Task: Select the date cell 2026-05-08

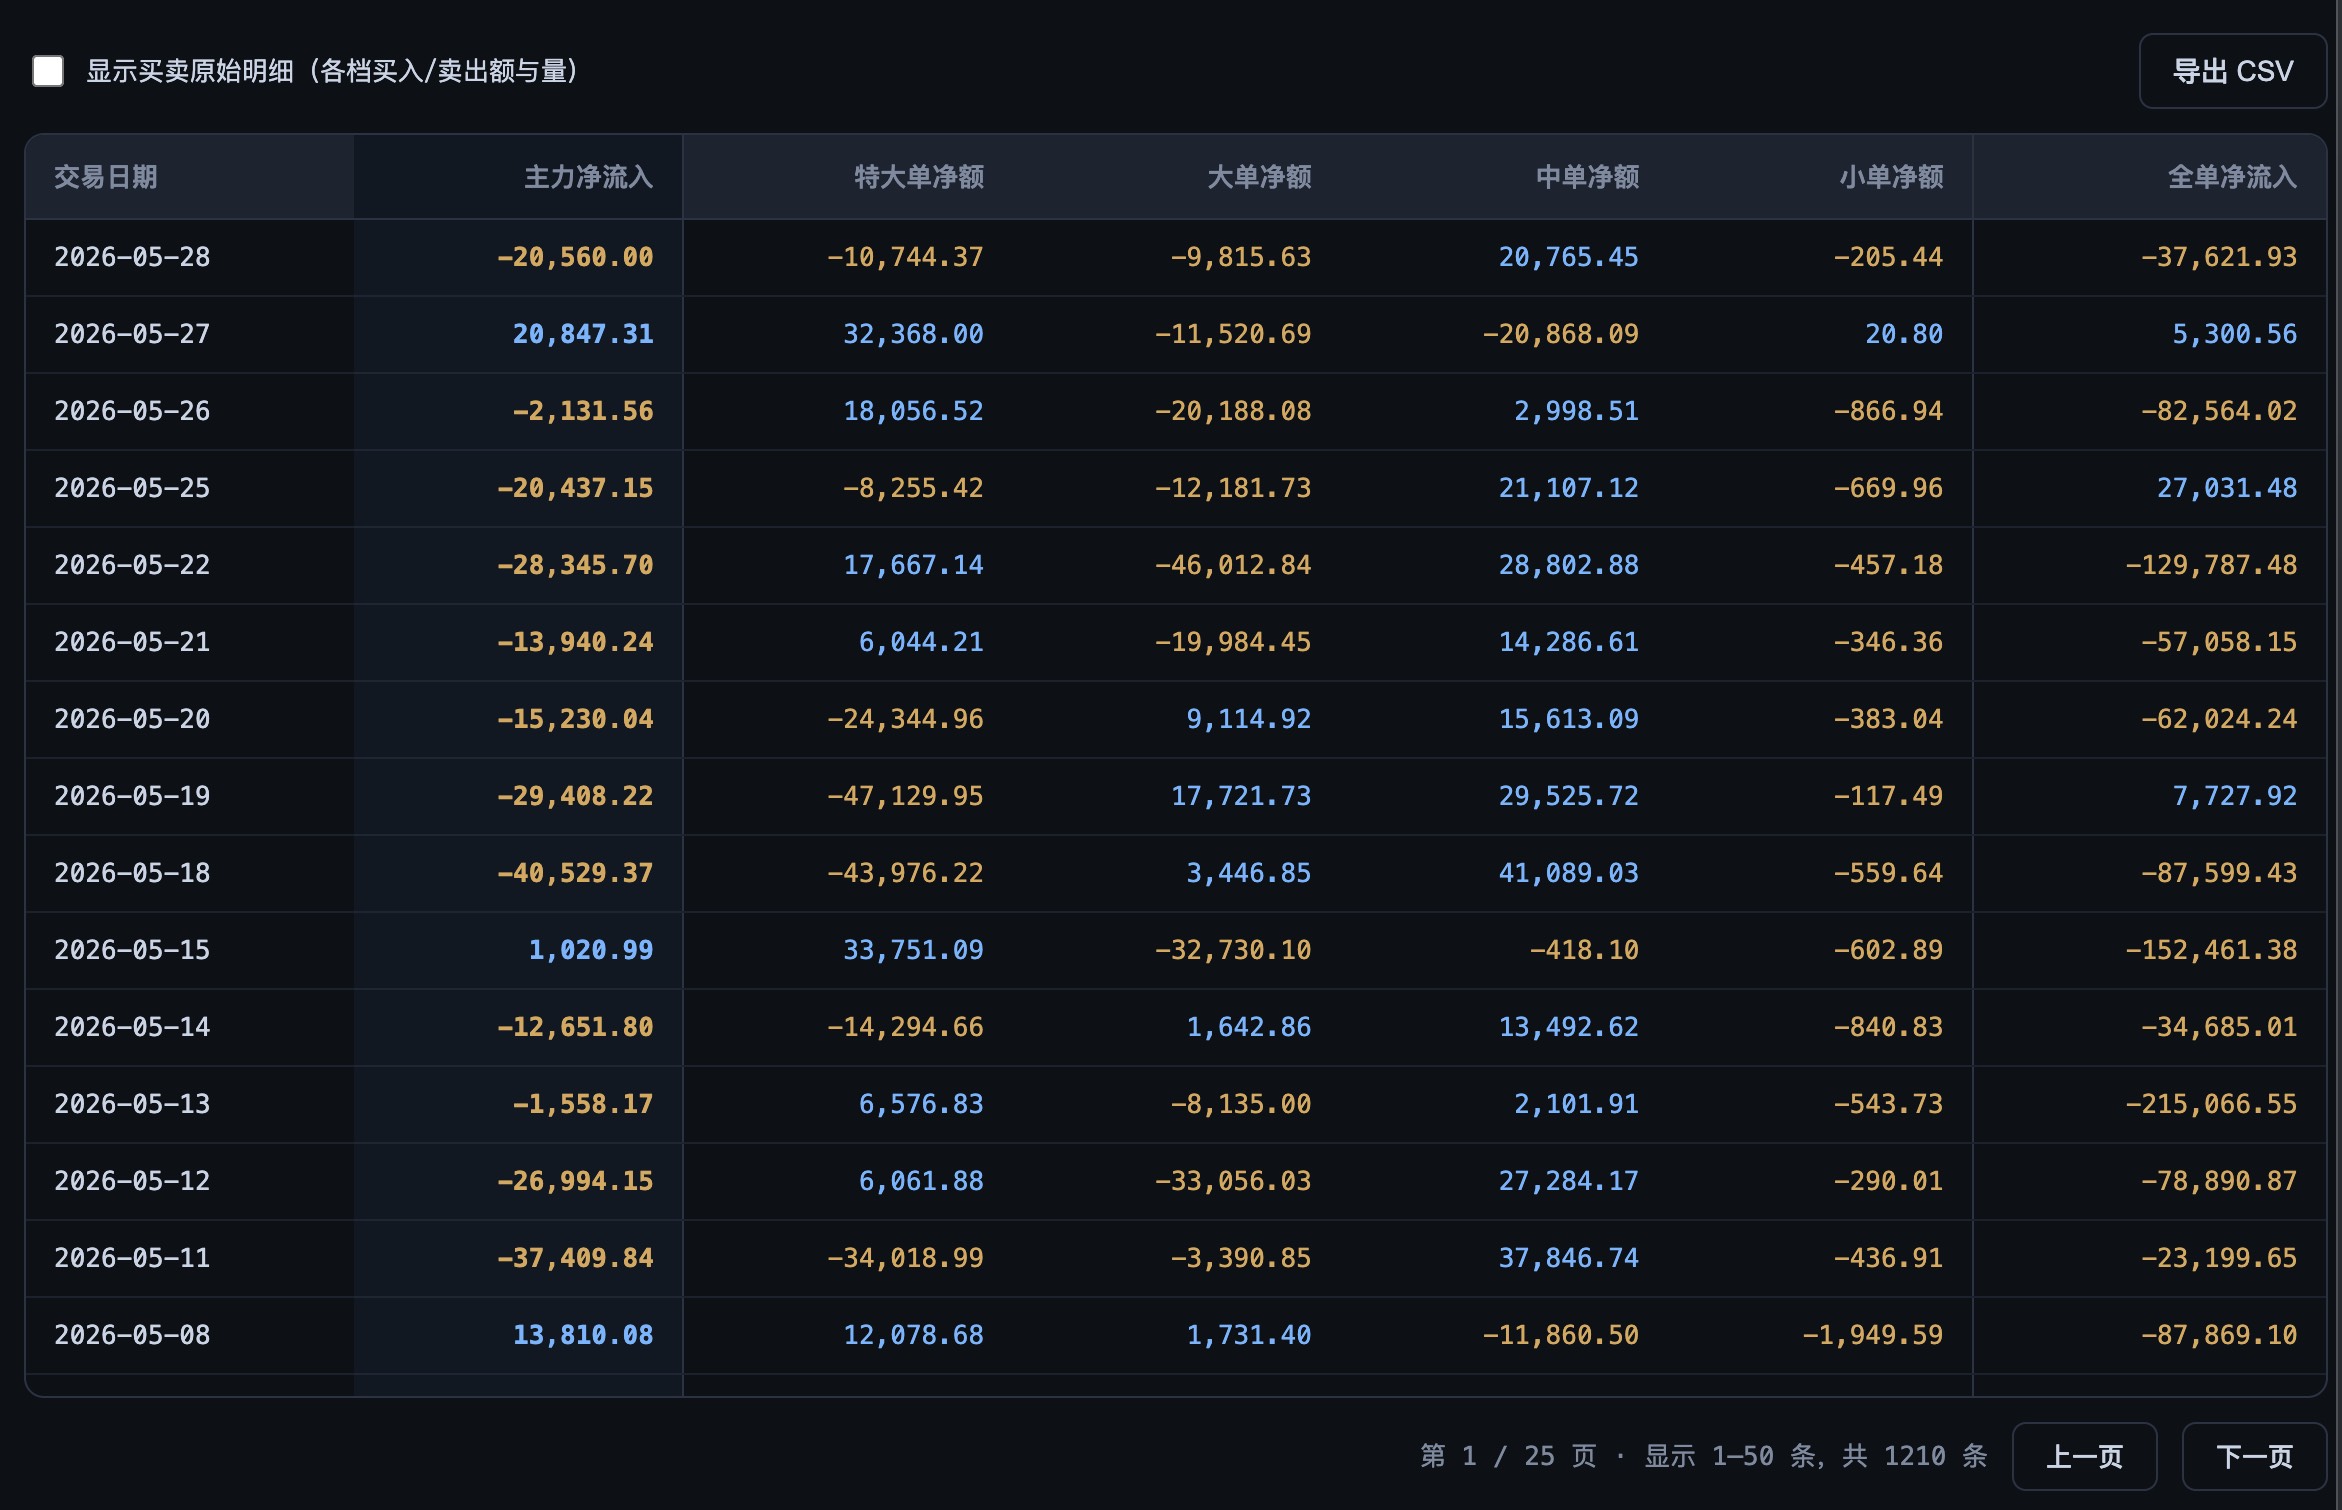Action: (132, 1335)
